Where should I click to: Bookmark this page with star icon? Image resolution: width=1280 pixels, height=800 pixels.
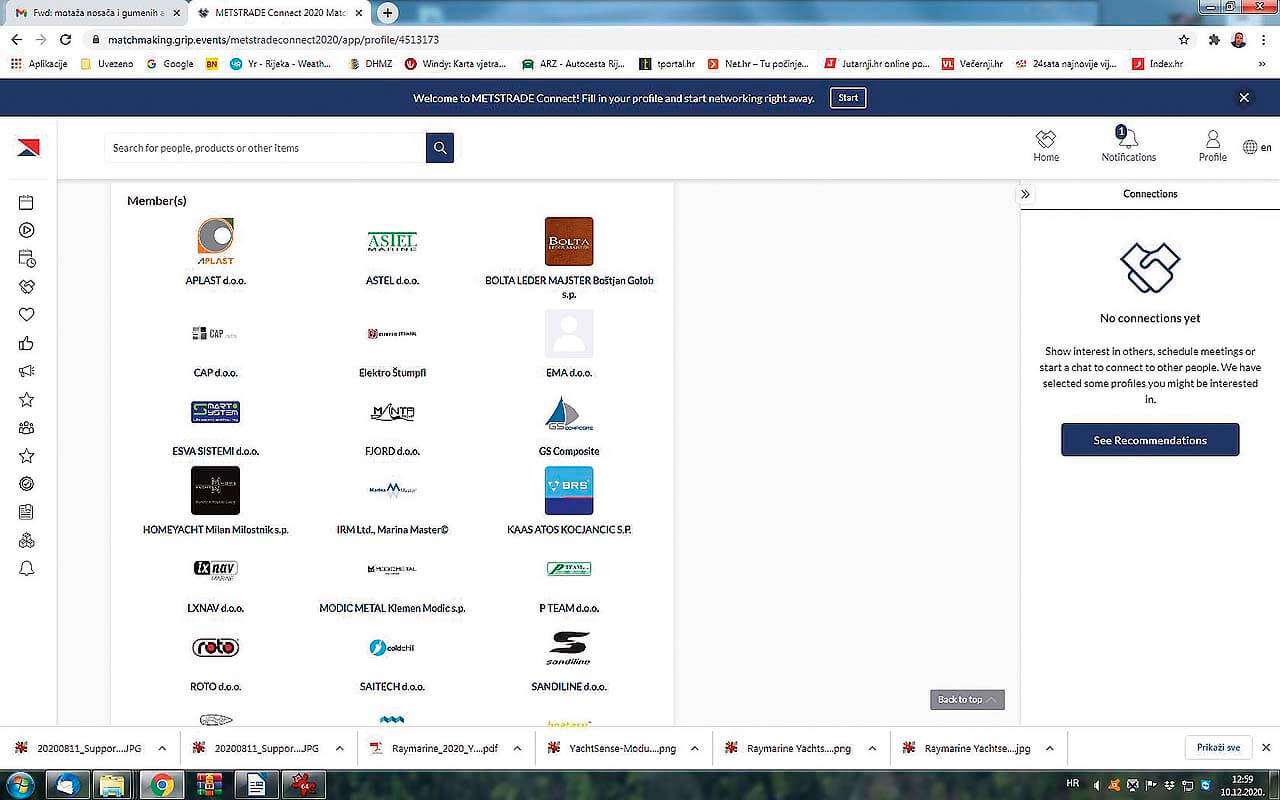pyautogui.click(x=1184, y=40)
